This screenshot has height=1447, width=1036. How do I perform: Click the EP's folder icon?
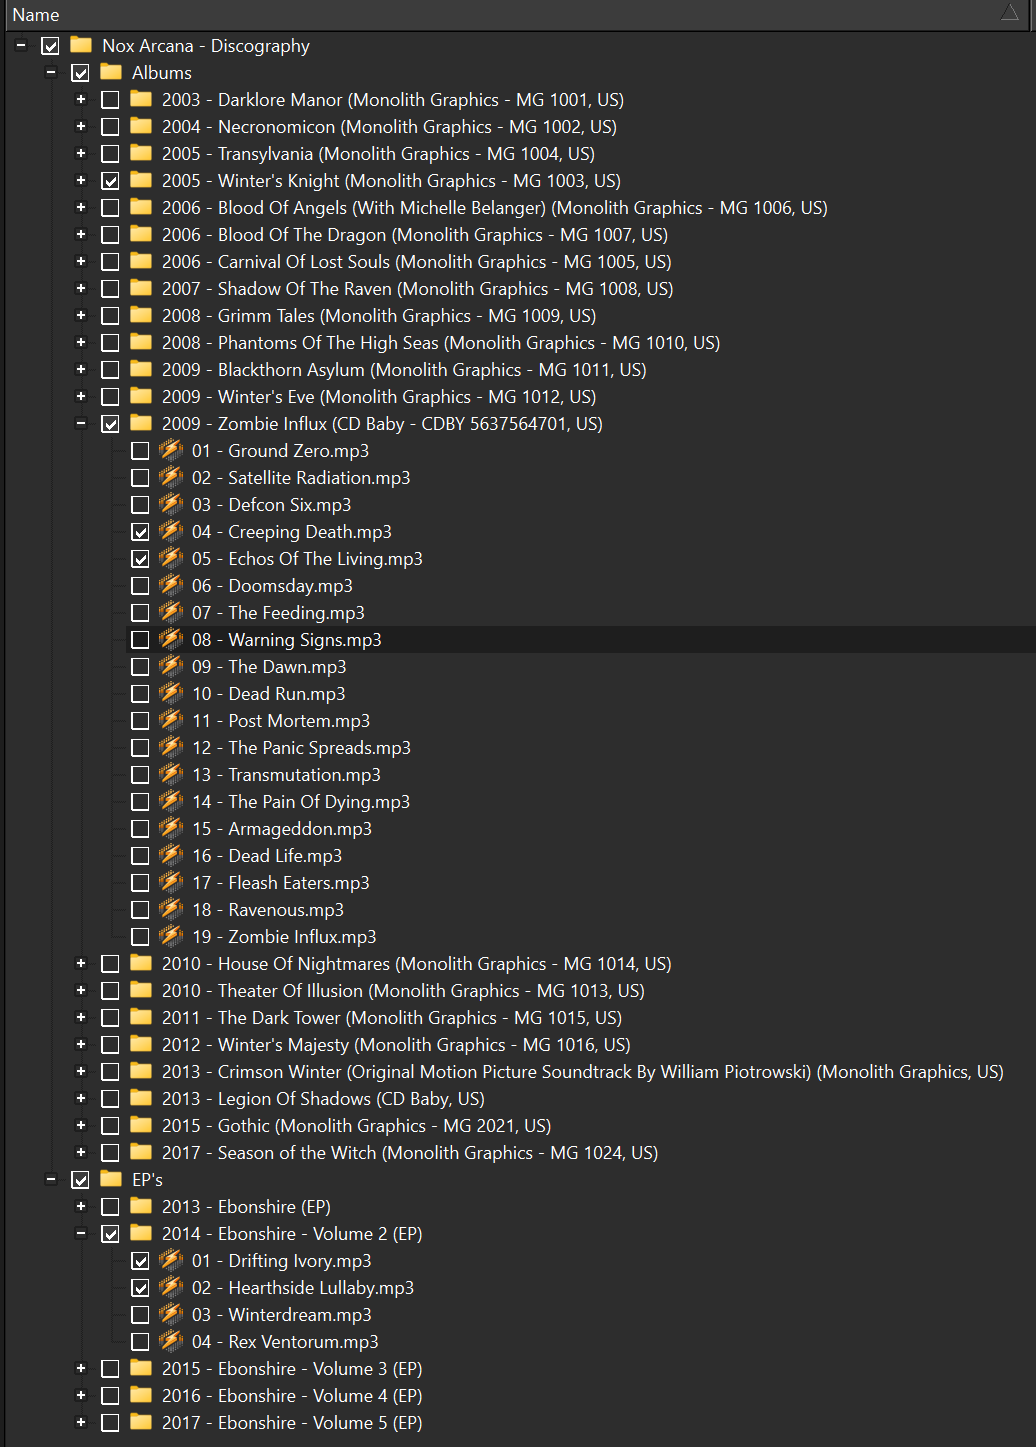pyautogui.click(x=111, y=1179)
